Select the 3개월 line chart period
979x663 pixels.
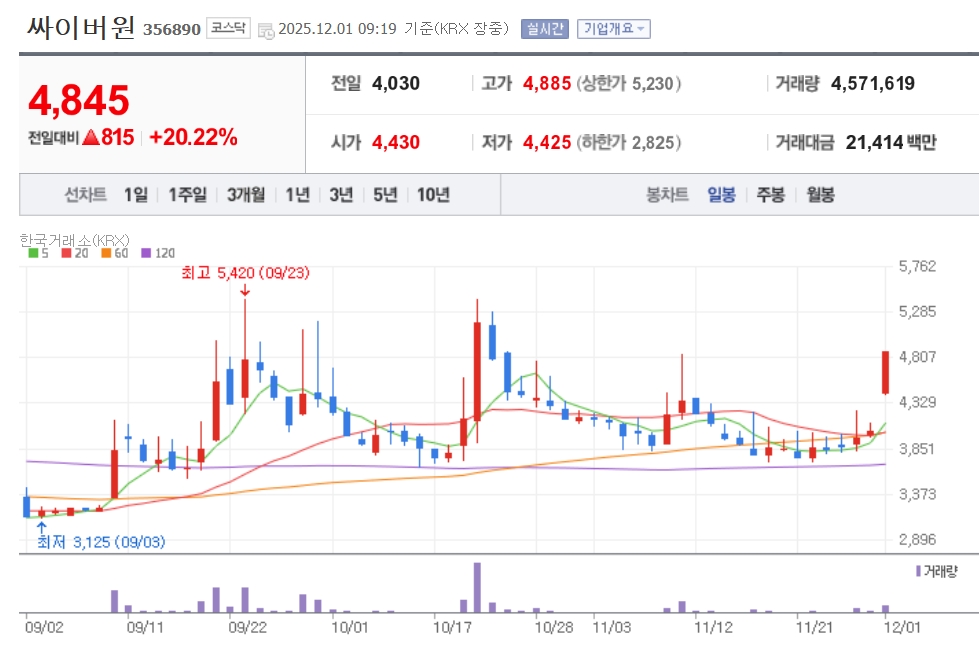pyautogui.click(x=246, y=195)
